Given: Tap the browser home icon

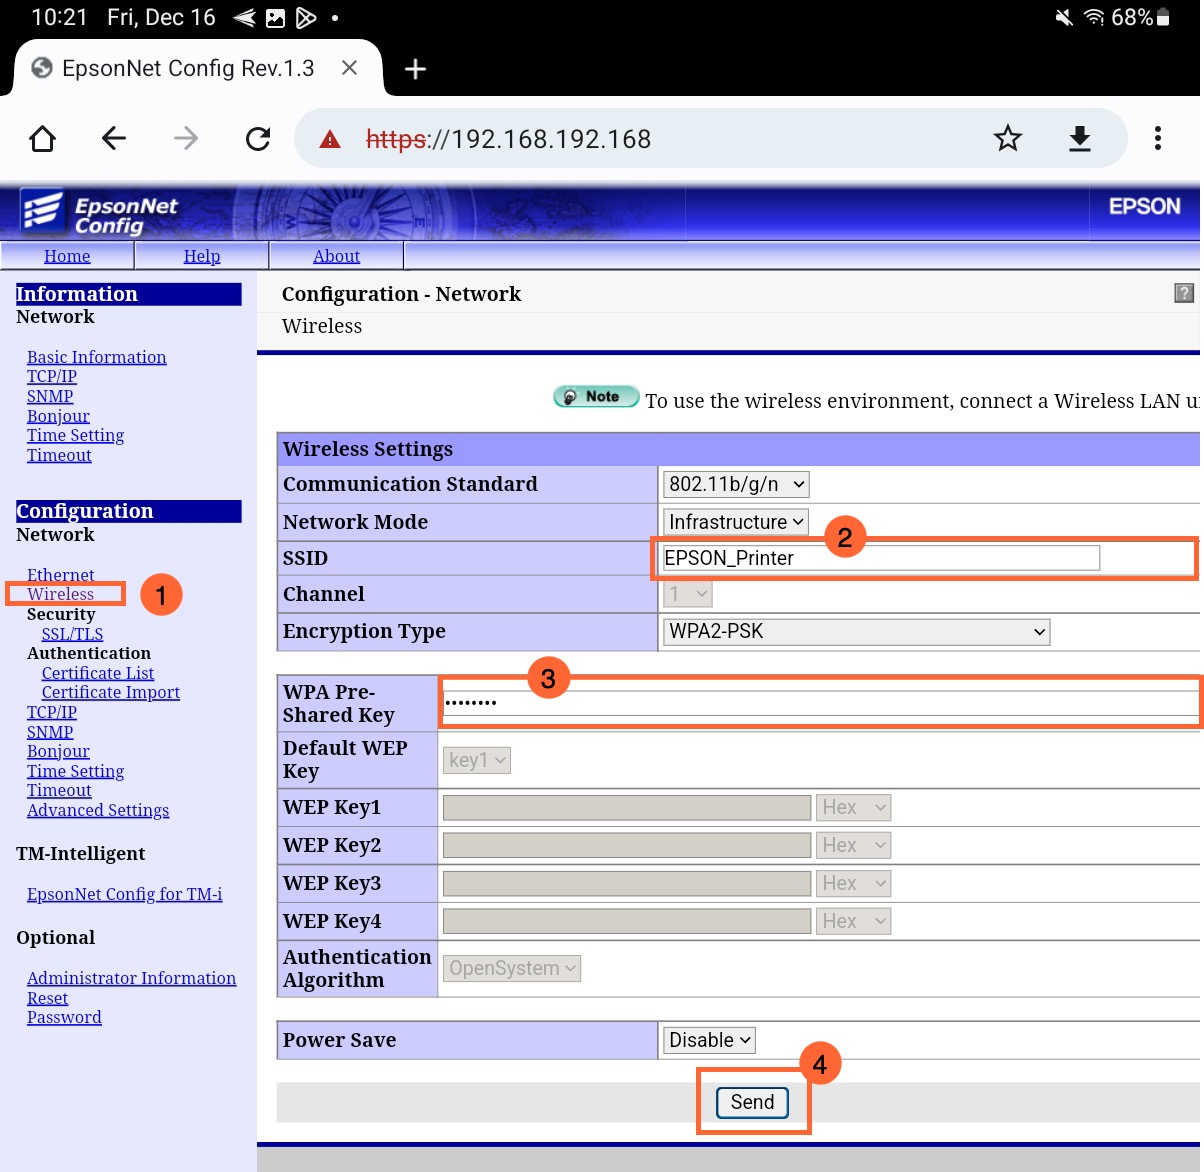Looking at the screenshot, I should click(42, 138).
